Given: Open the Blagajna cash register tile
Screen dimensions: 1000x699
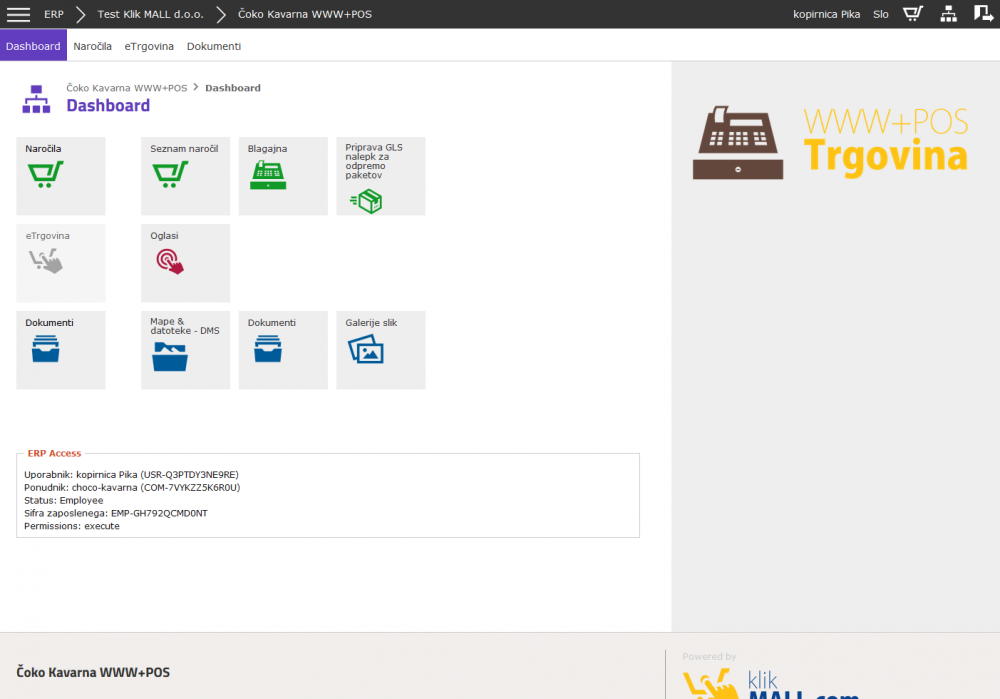Looking at the screenshot, I should click(282, 176).
